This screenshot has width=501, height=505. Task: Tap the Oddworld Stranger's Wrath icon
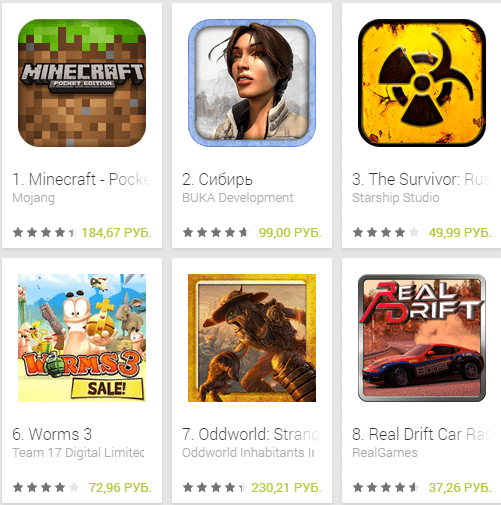click(x=252, y=338)
